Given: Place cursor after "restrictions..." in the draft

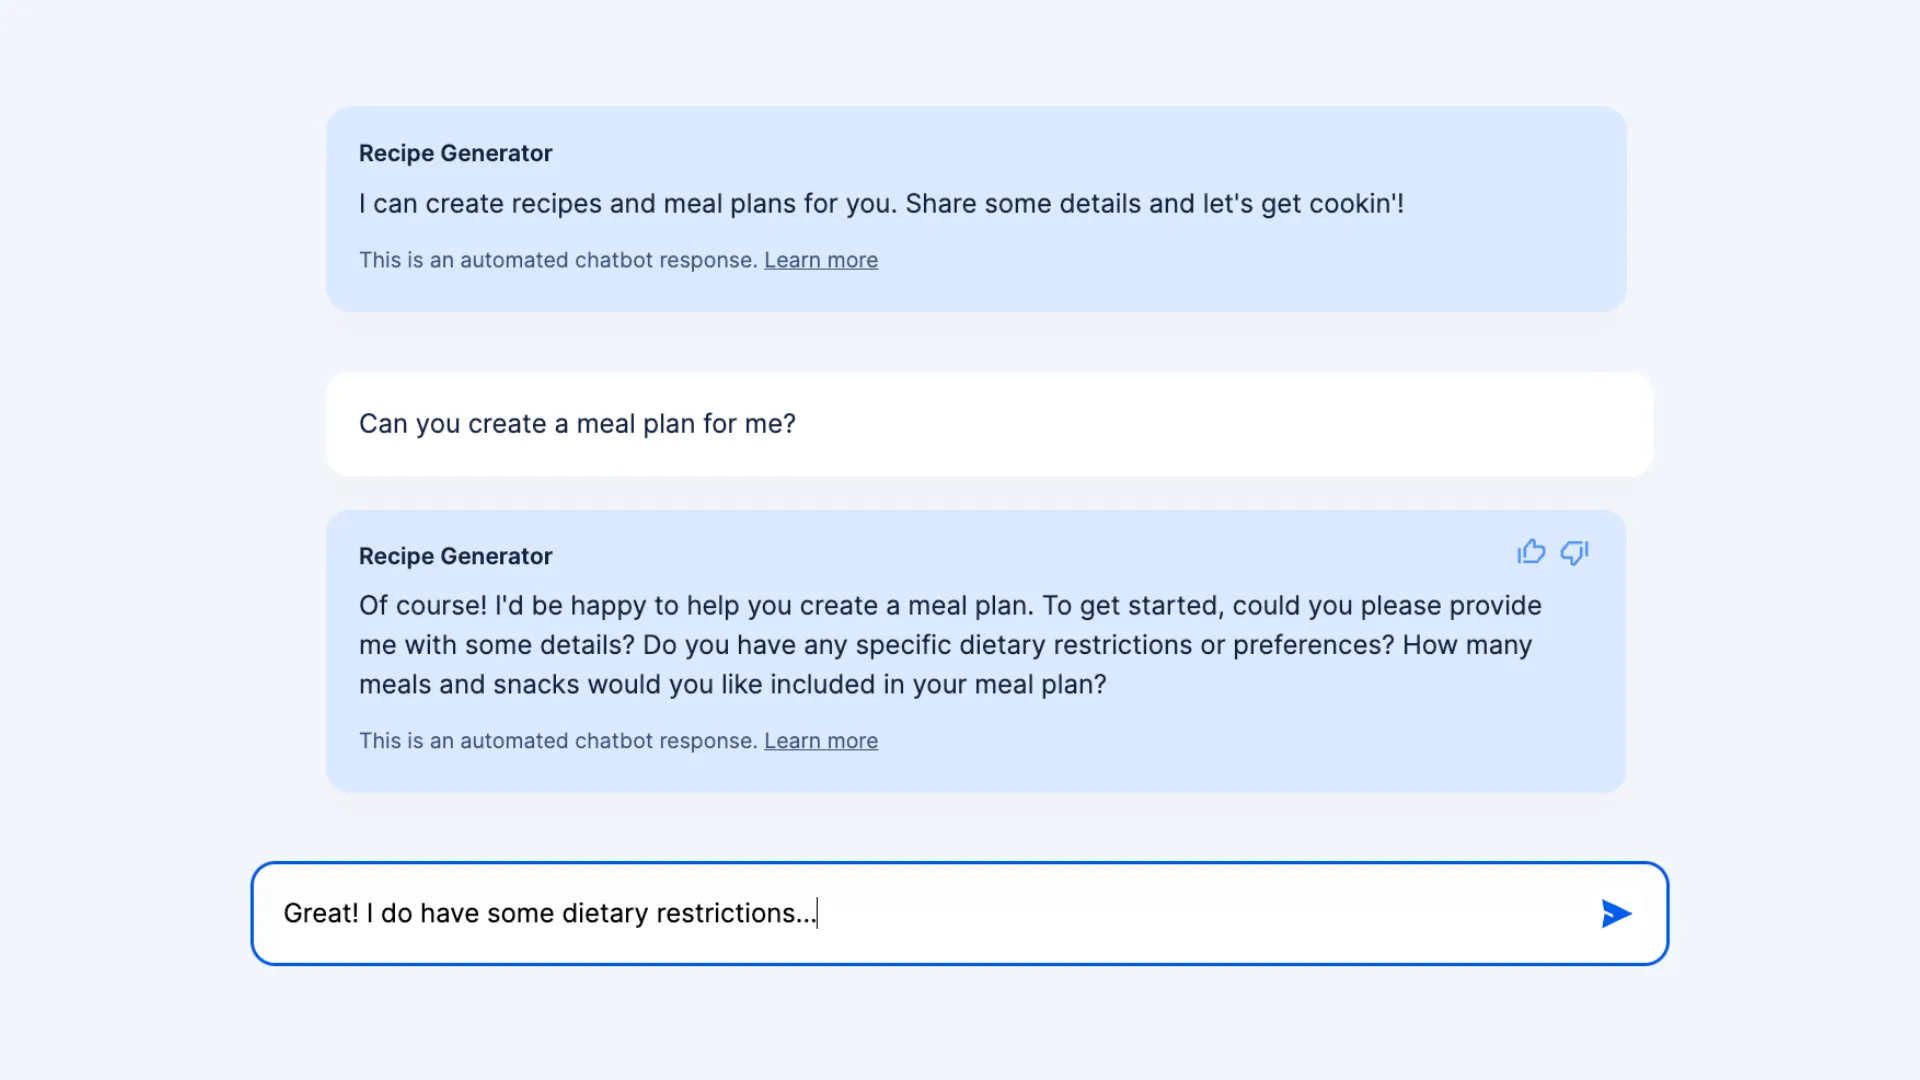Looking at the screenshot, I should point(817,913).
